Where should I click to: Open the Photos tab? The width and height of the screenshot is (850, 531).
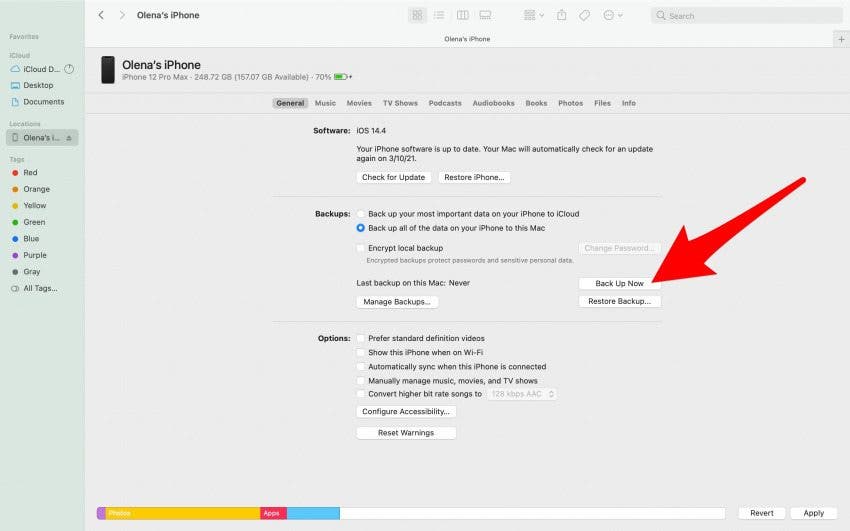(570, 103)
